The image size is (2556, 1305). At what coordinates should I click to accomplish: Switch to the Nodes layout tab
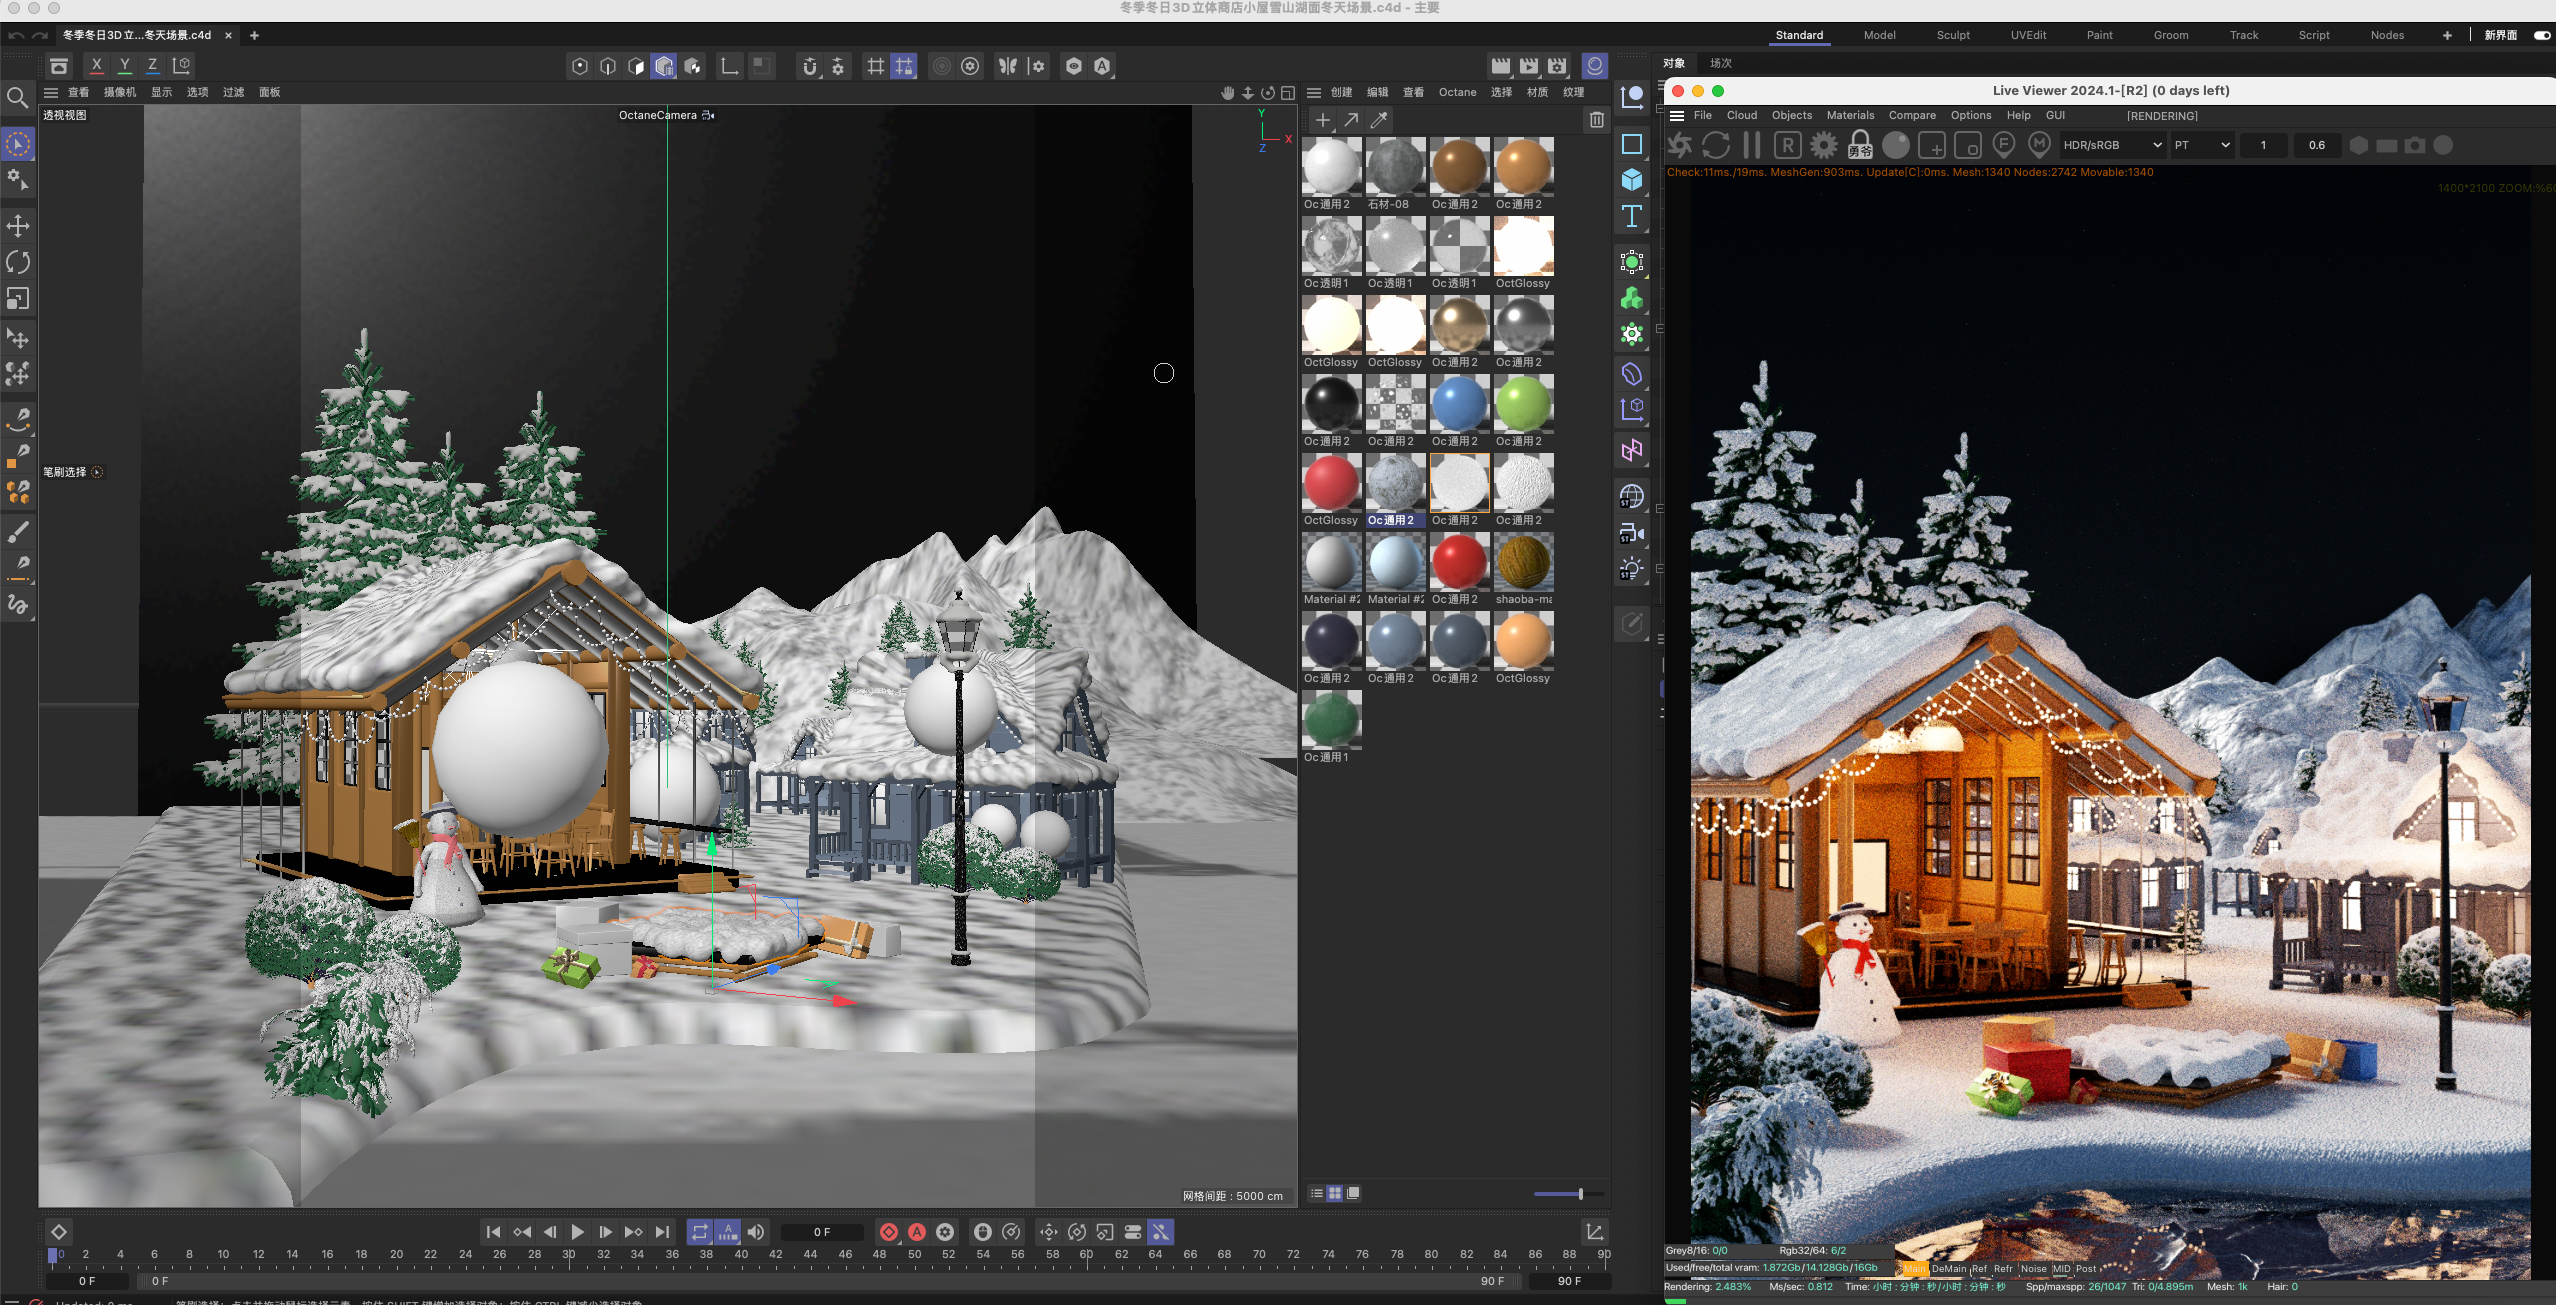pyautogui.click(x=2388, y=35)
